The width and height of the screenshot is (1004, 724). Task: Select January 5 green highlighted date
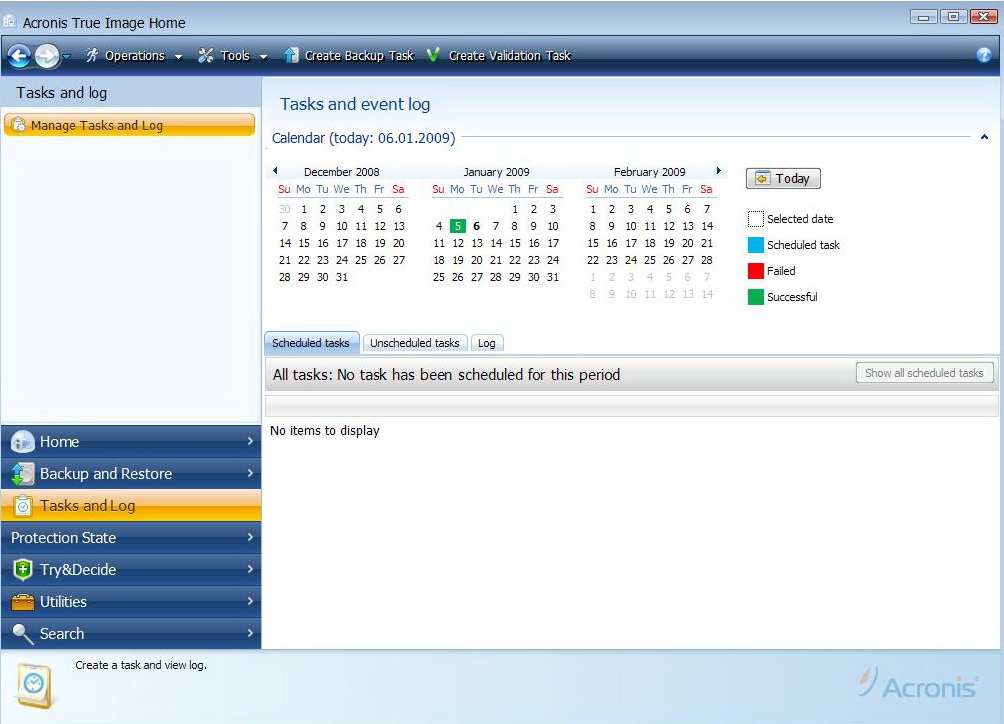click(458, 226)
